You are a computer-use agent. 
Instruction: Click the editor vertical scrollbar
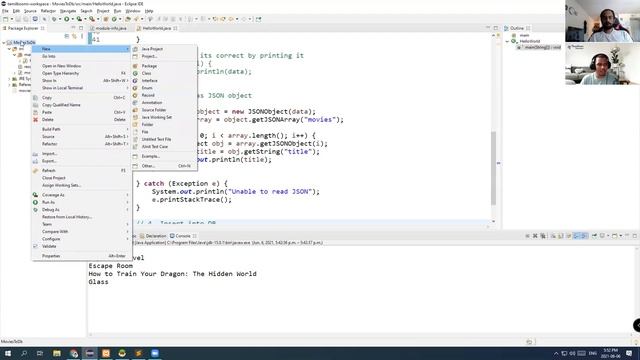tap(493, 167)
